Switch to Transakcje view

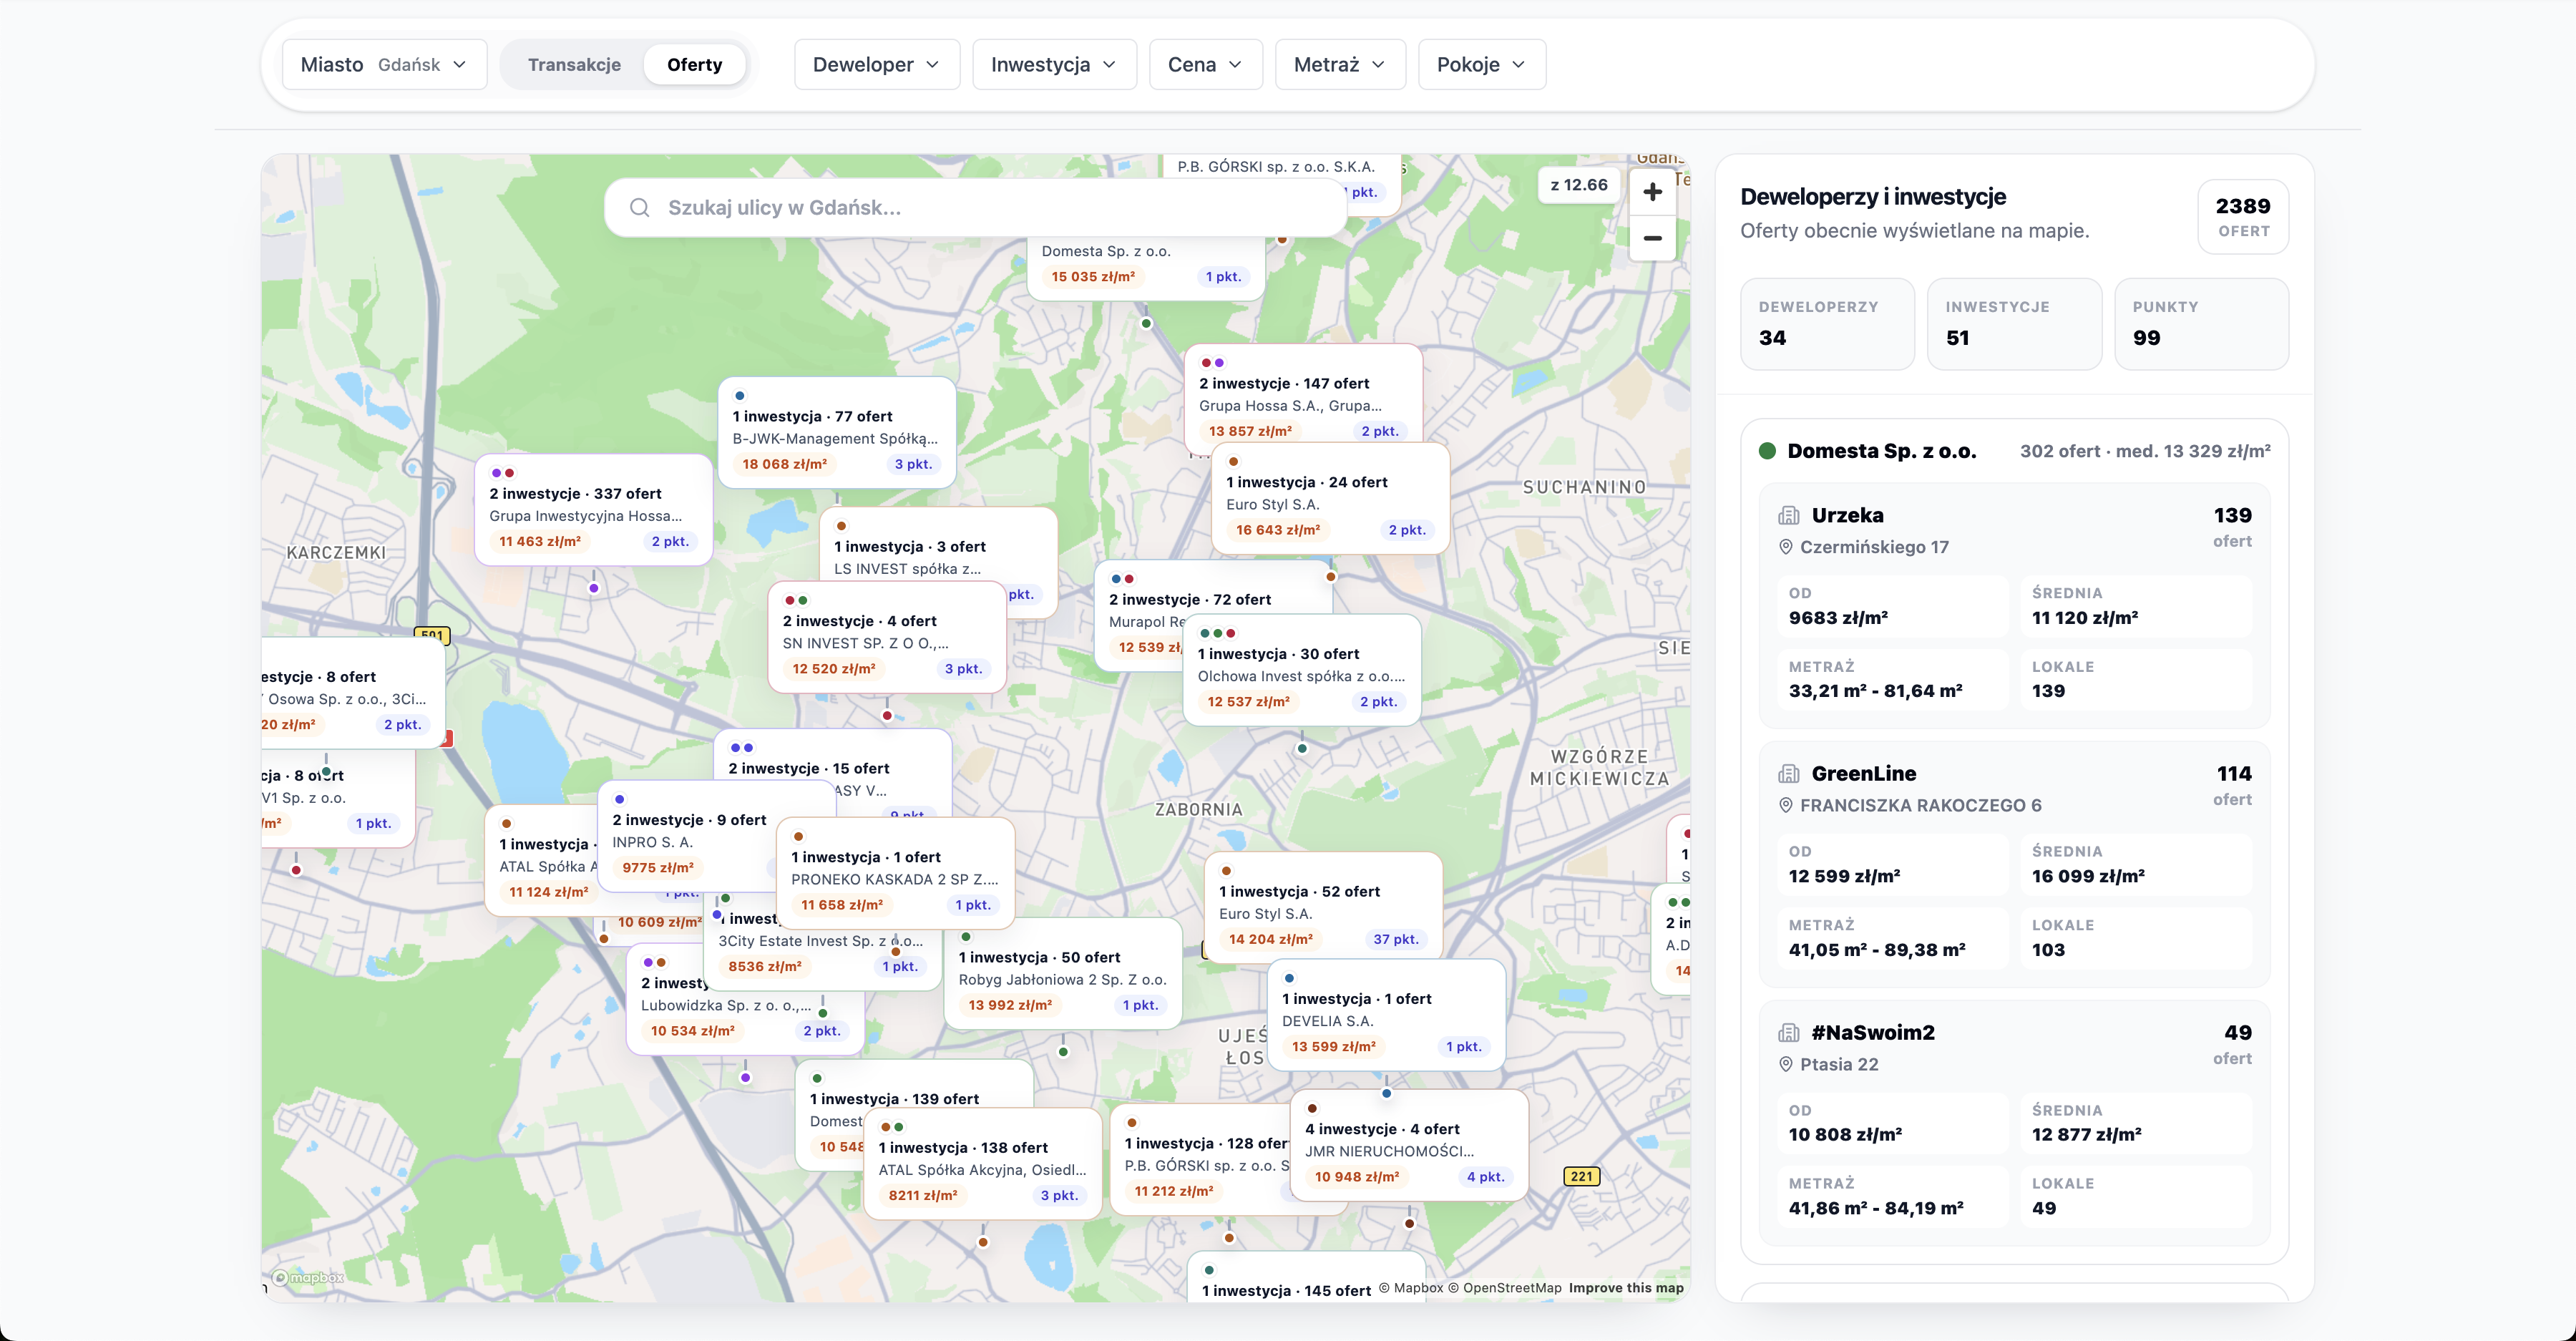click(x=574, y=64)
